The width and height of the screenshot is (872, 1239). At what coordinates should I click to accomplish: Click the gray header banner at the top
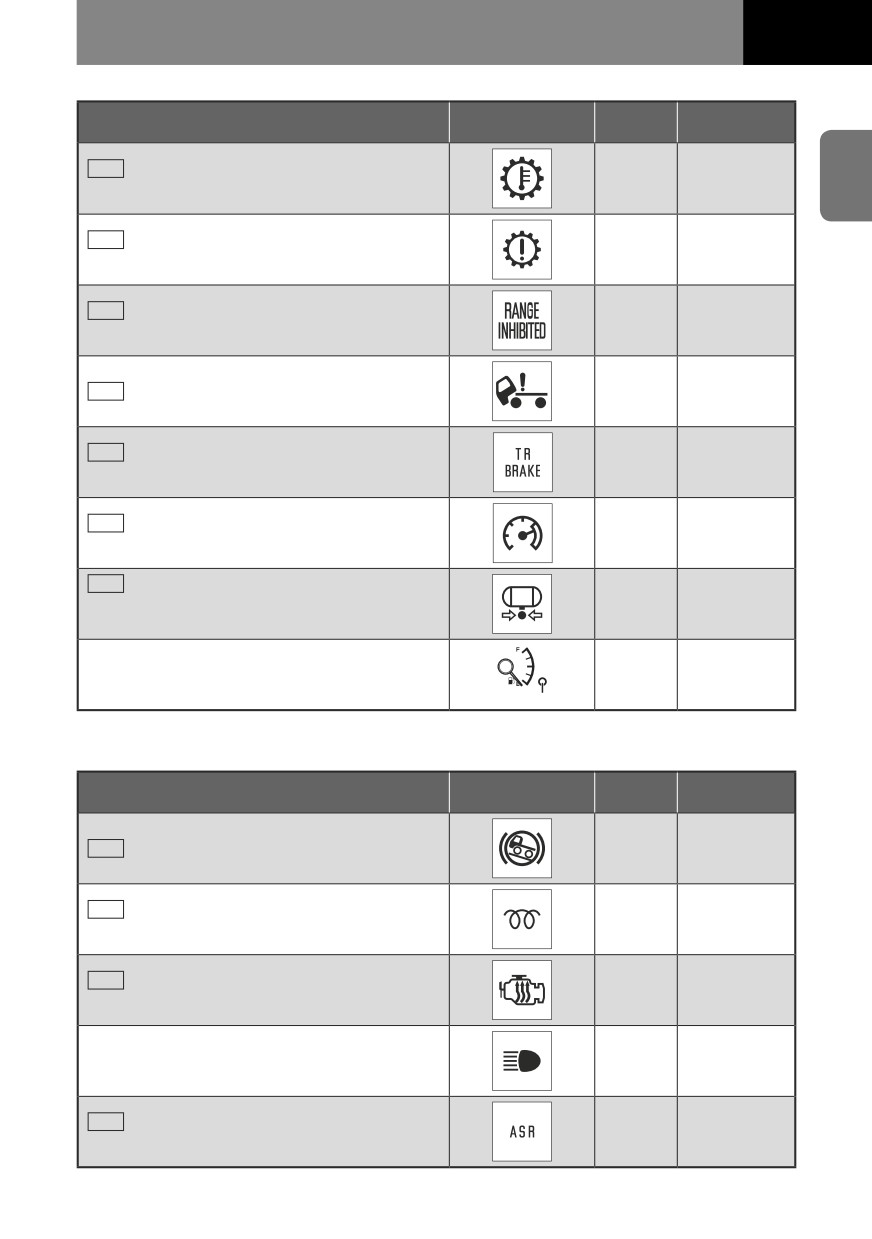pos(410,32)
